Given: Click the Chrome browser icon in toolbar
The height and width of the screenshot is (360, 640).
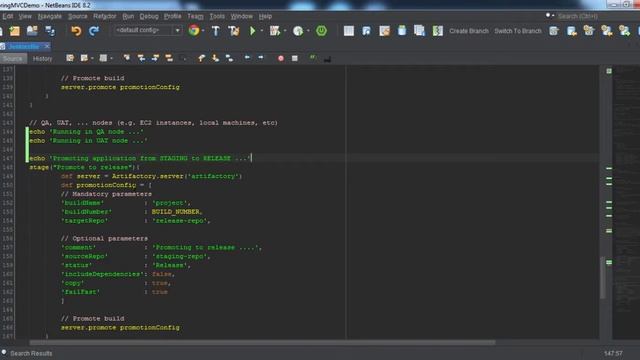Looking at the screenshot, I should point(194,30).
